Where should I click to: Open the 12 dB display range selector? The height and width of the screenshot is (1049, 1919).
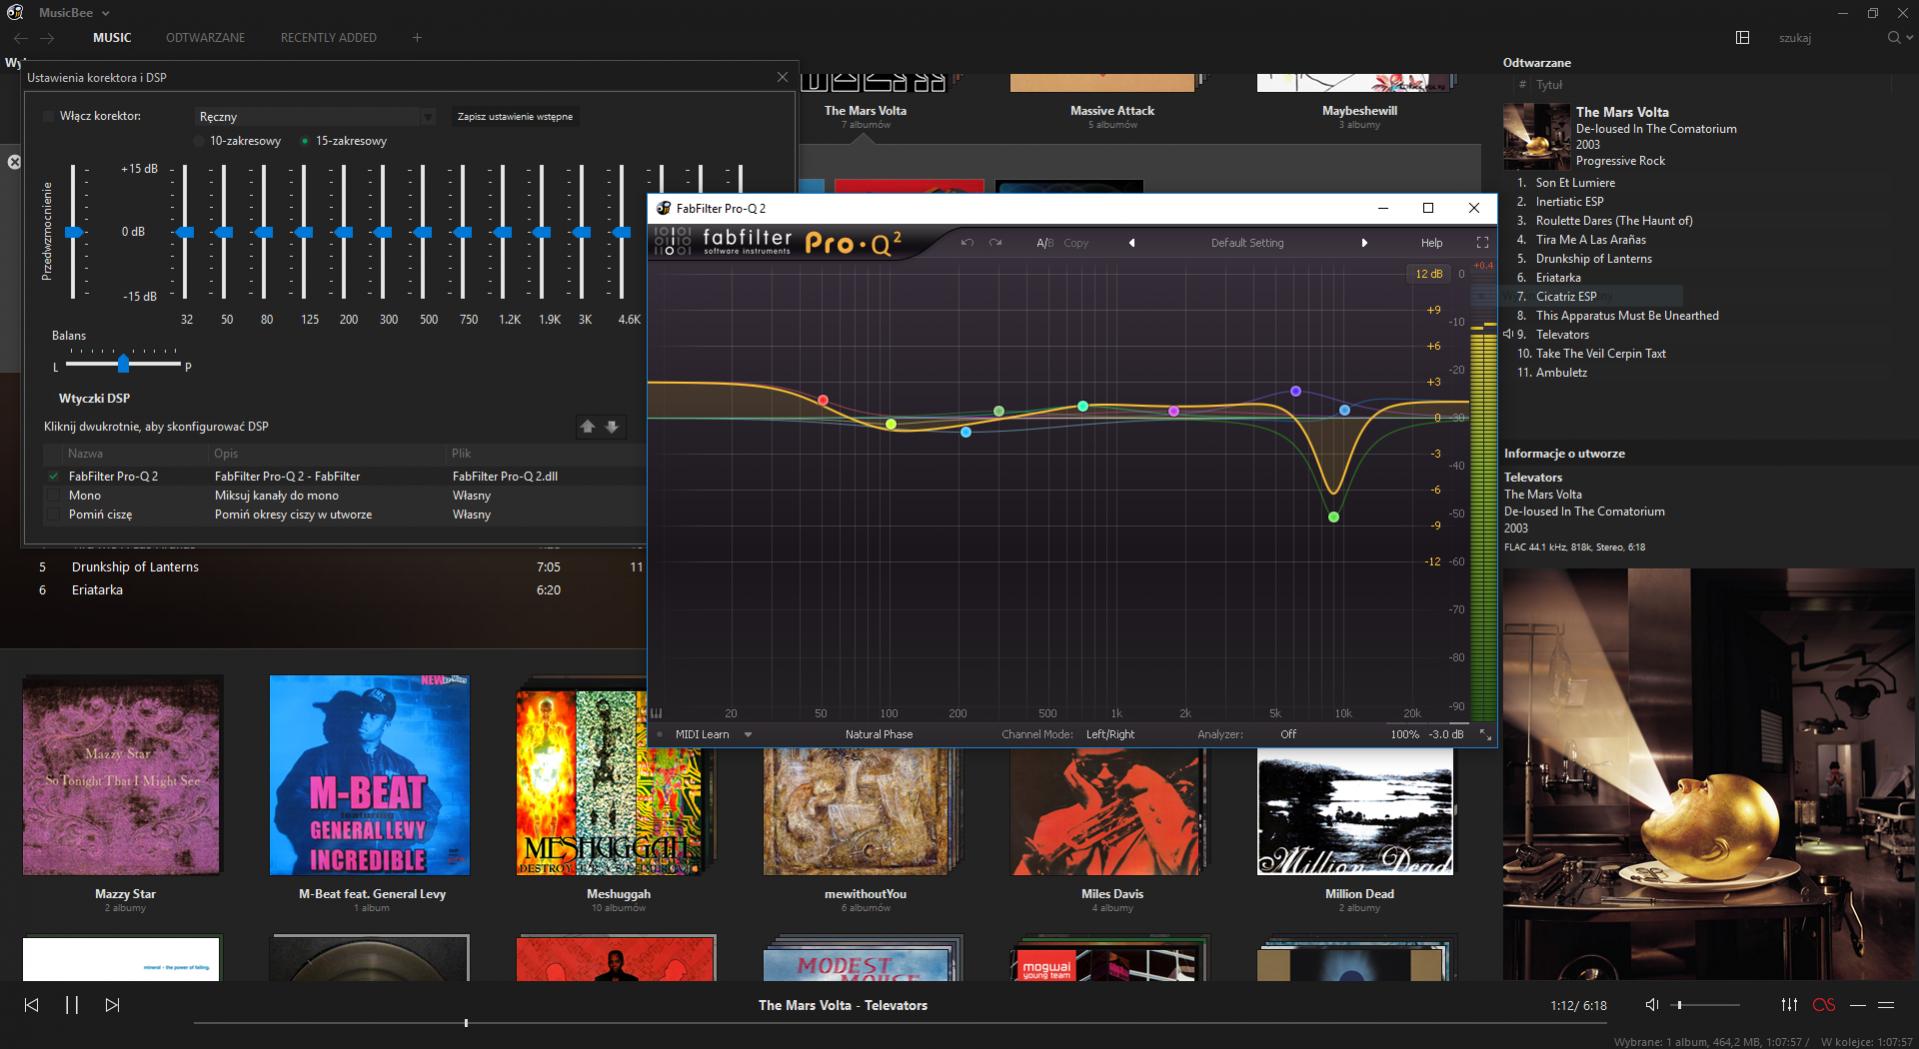(1429, 274)
